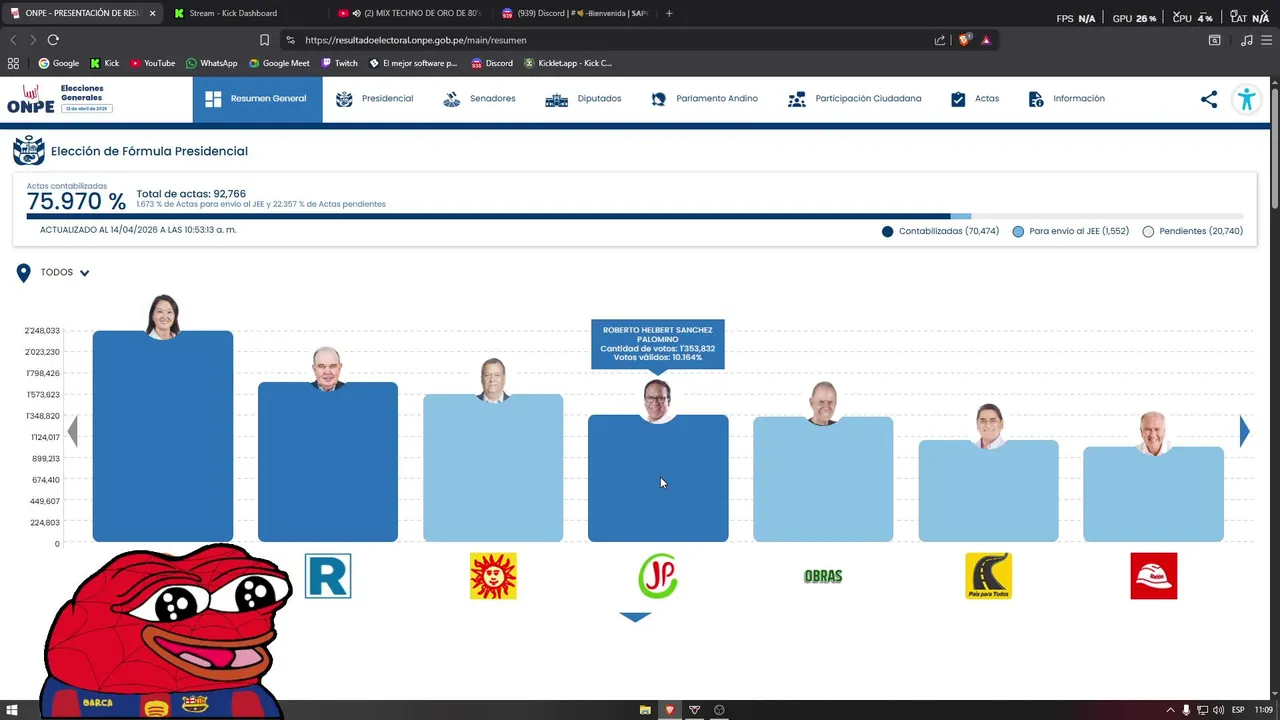Screen dimensions: 1280x720
Task: Open the Actas section
Action: tap(974, 99)
